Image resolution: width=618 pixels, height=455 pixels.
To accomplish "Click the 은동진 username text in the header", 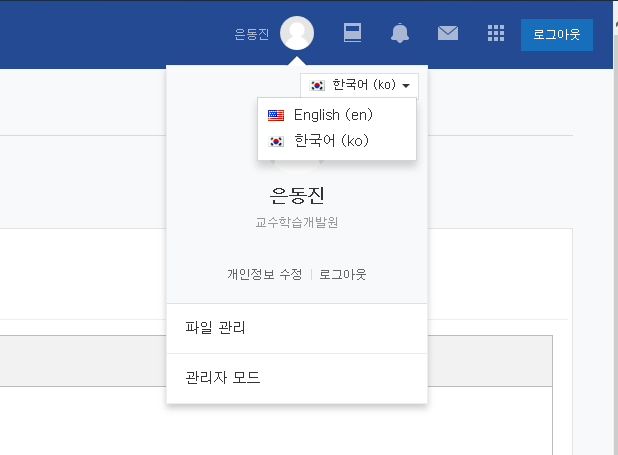I will coord(251,34).
